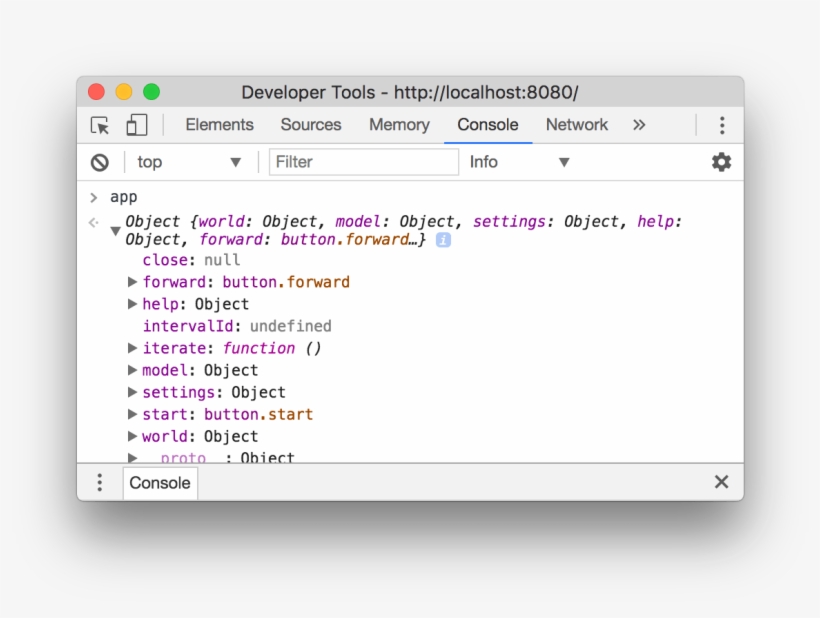The image size is (820, 618).
Task: Select the Console drawer tab
Action: coord(159,482)
